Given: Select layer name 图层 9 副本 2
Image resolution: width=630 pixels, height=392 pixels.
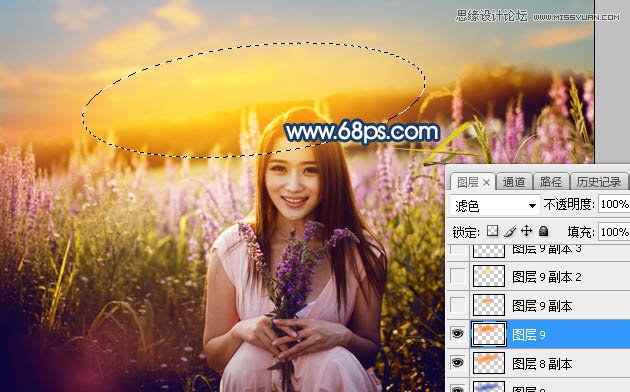Looking at the screenshot, I should pos(547,277).
